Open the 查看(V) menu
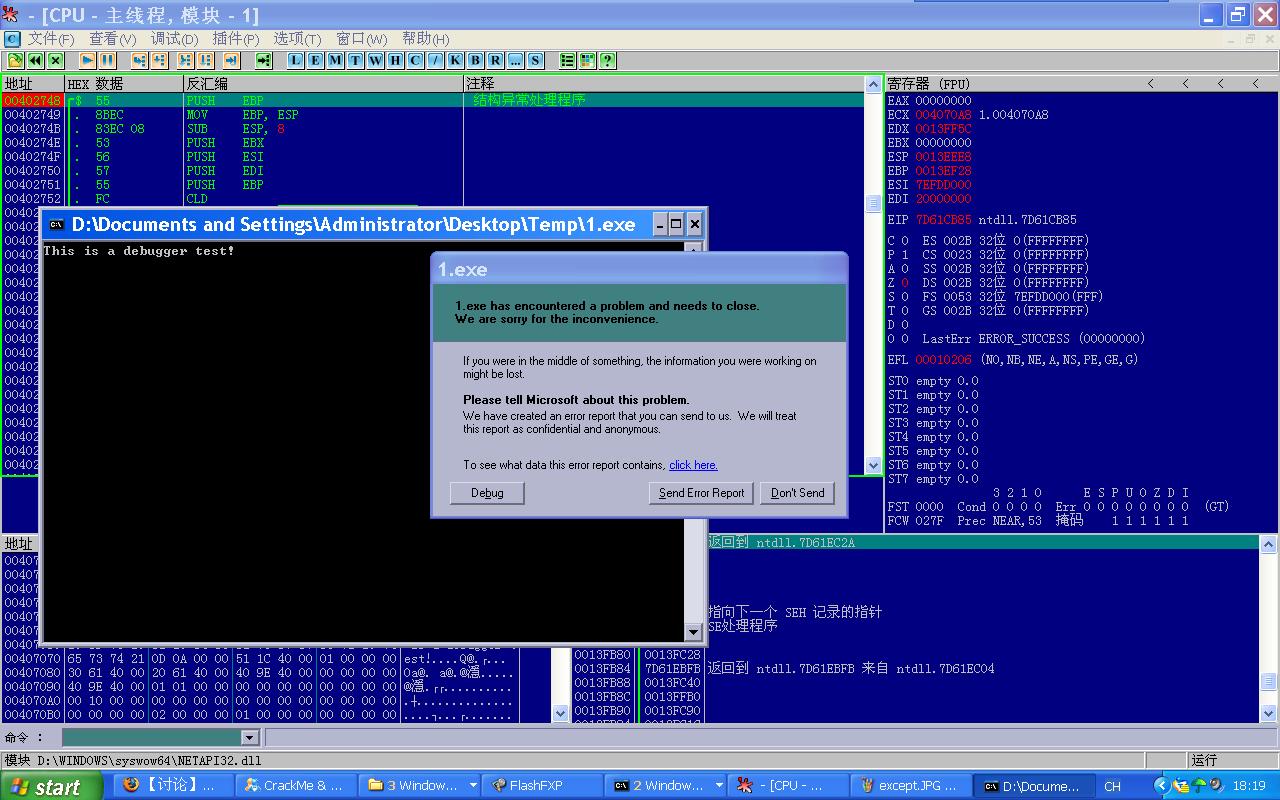This screenshot has height=800, width=1280. 112,39
